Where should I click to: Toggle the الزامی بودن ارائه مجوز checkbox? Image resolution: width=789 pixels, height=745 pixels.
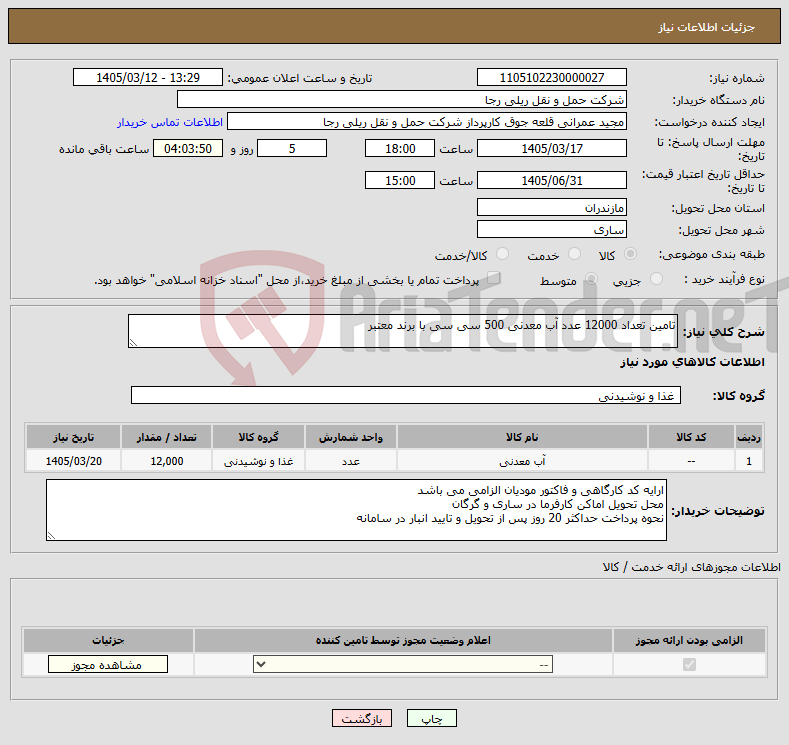[x=689, y=665]
